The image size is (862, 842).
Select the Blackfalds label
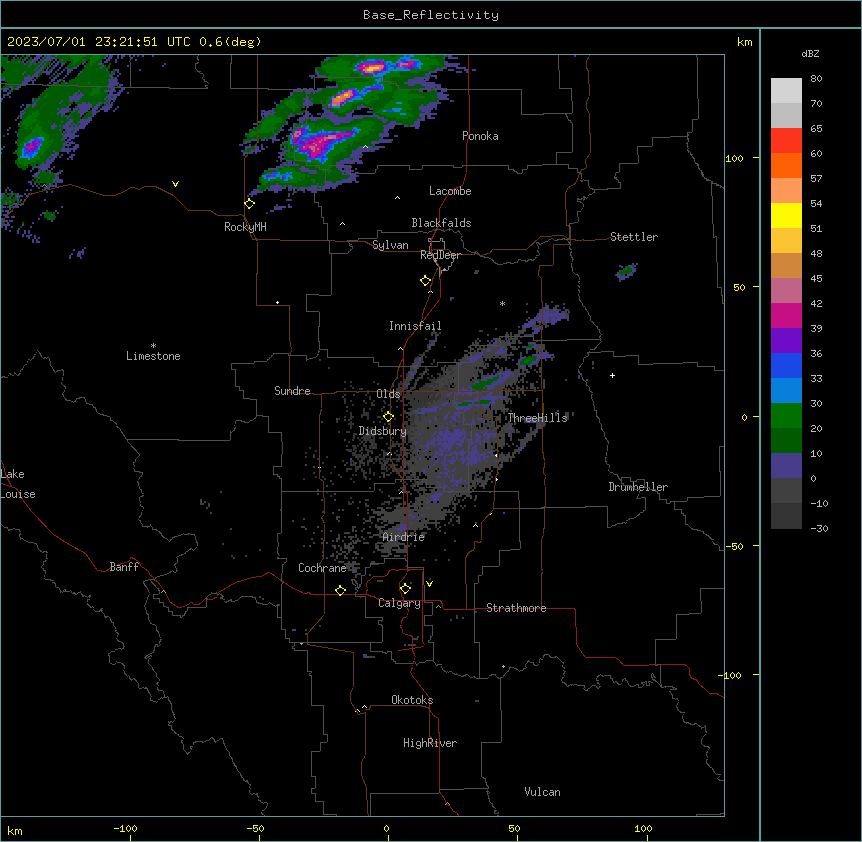pos(441,223)
